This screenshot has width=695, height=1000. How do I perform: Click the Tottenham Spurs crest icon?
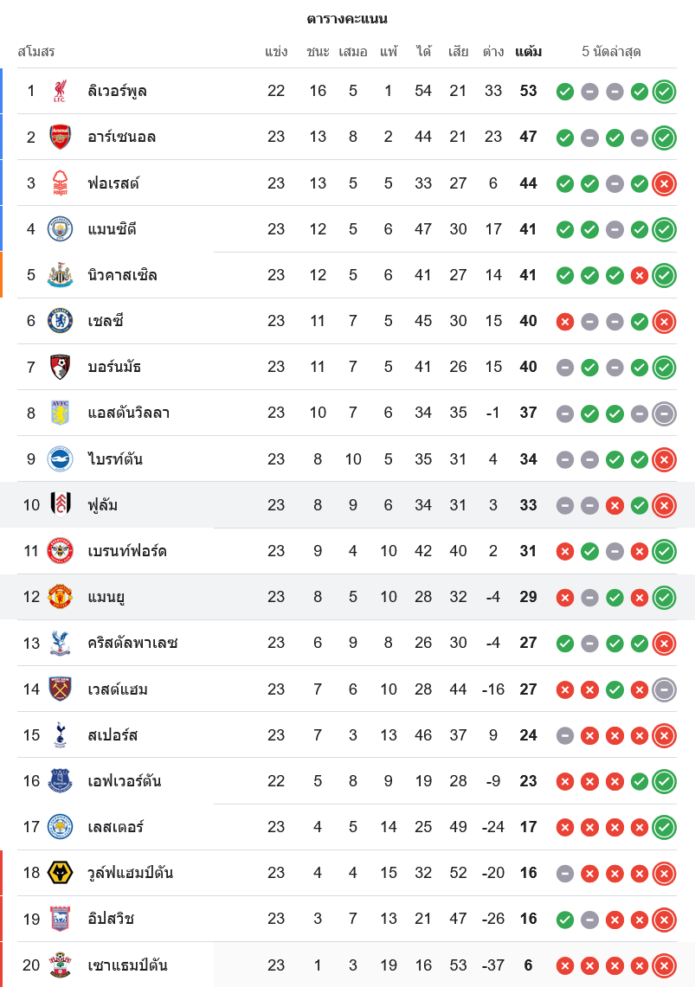[x=61, y=735]
